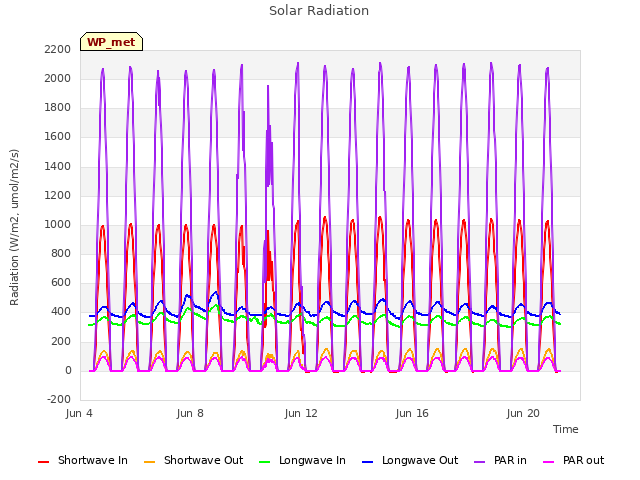
Task: Click the Jun 20 x-axis label
Action: click(x=523, y=413)
